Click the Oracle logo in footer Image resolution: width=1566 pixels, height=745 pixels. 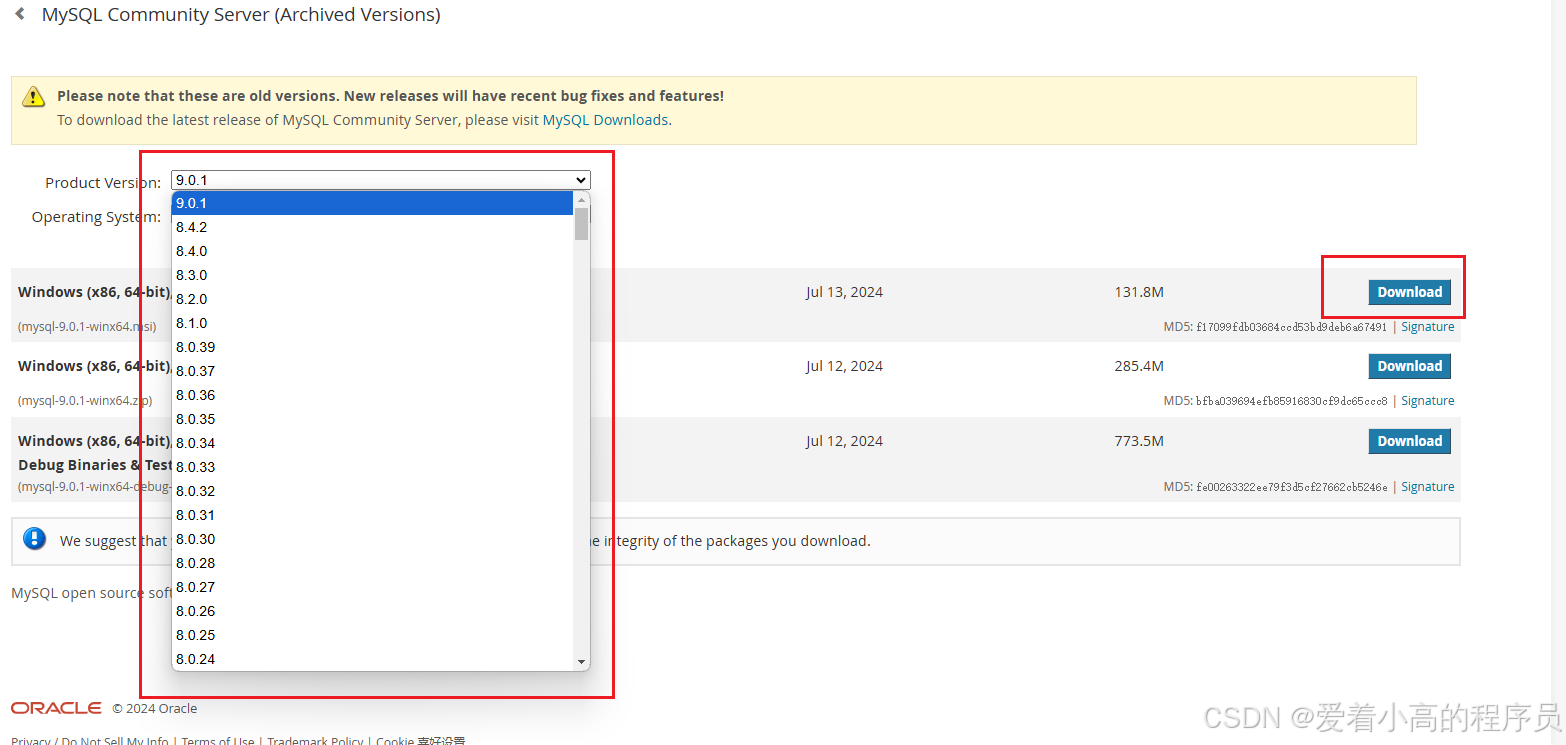click(x=56, y=708)
